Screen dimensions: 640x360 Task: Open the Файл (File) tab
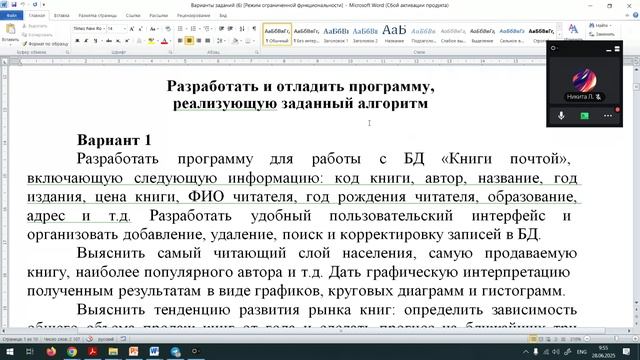(x=11, y=16)
